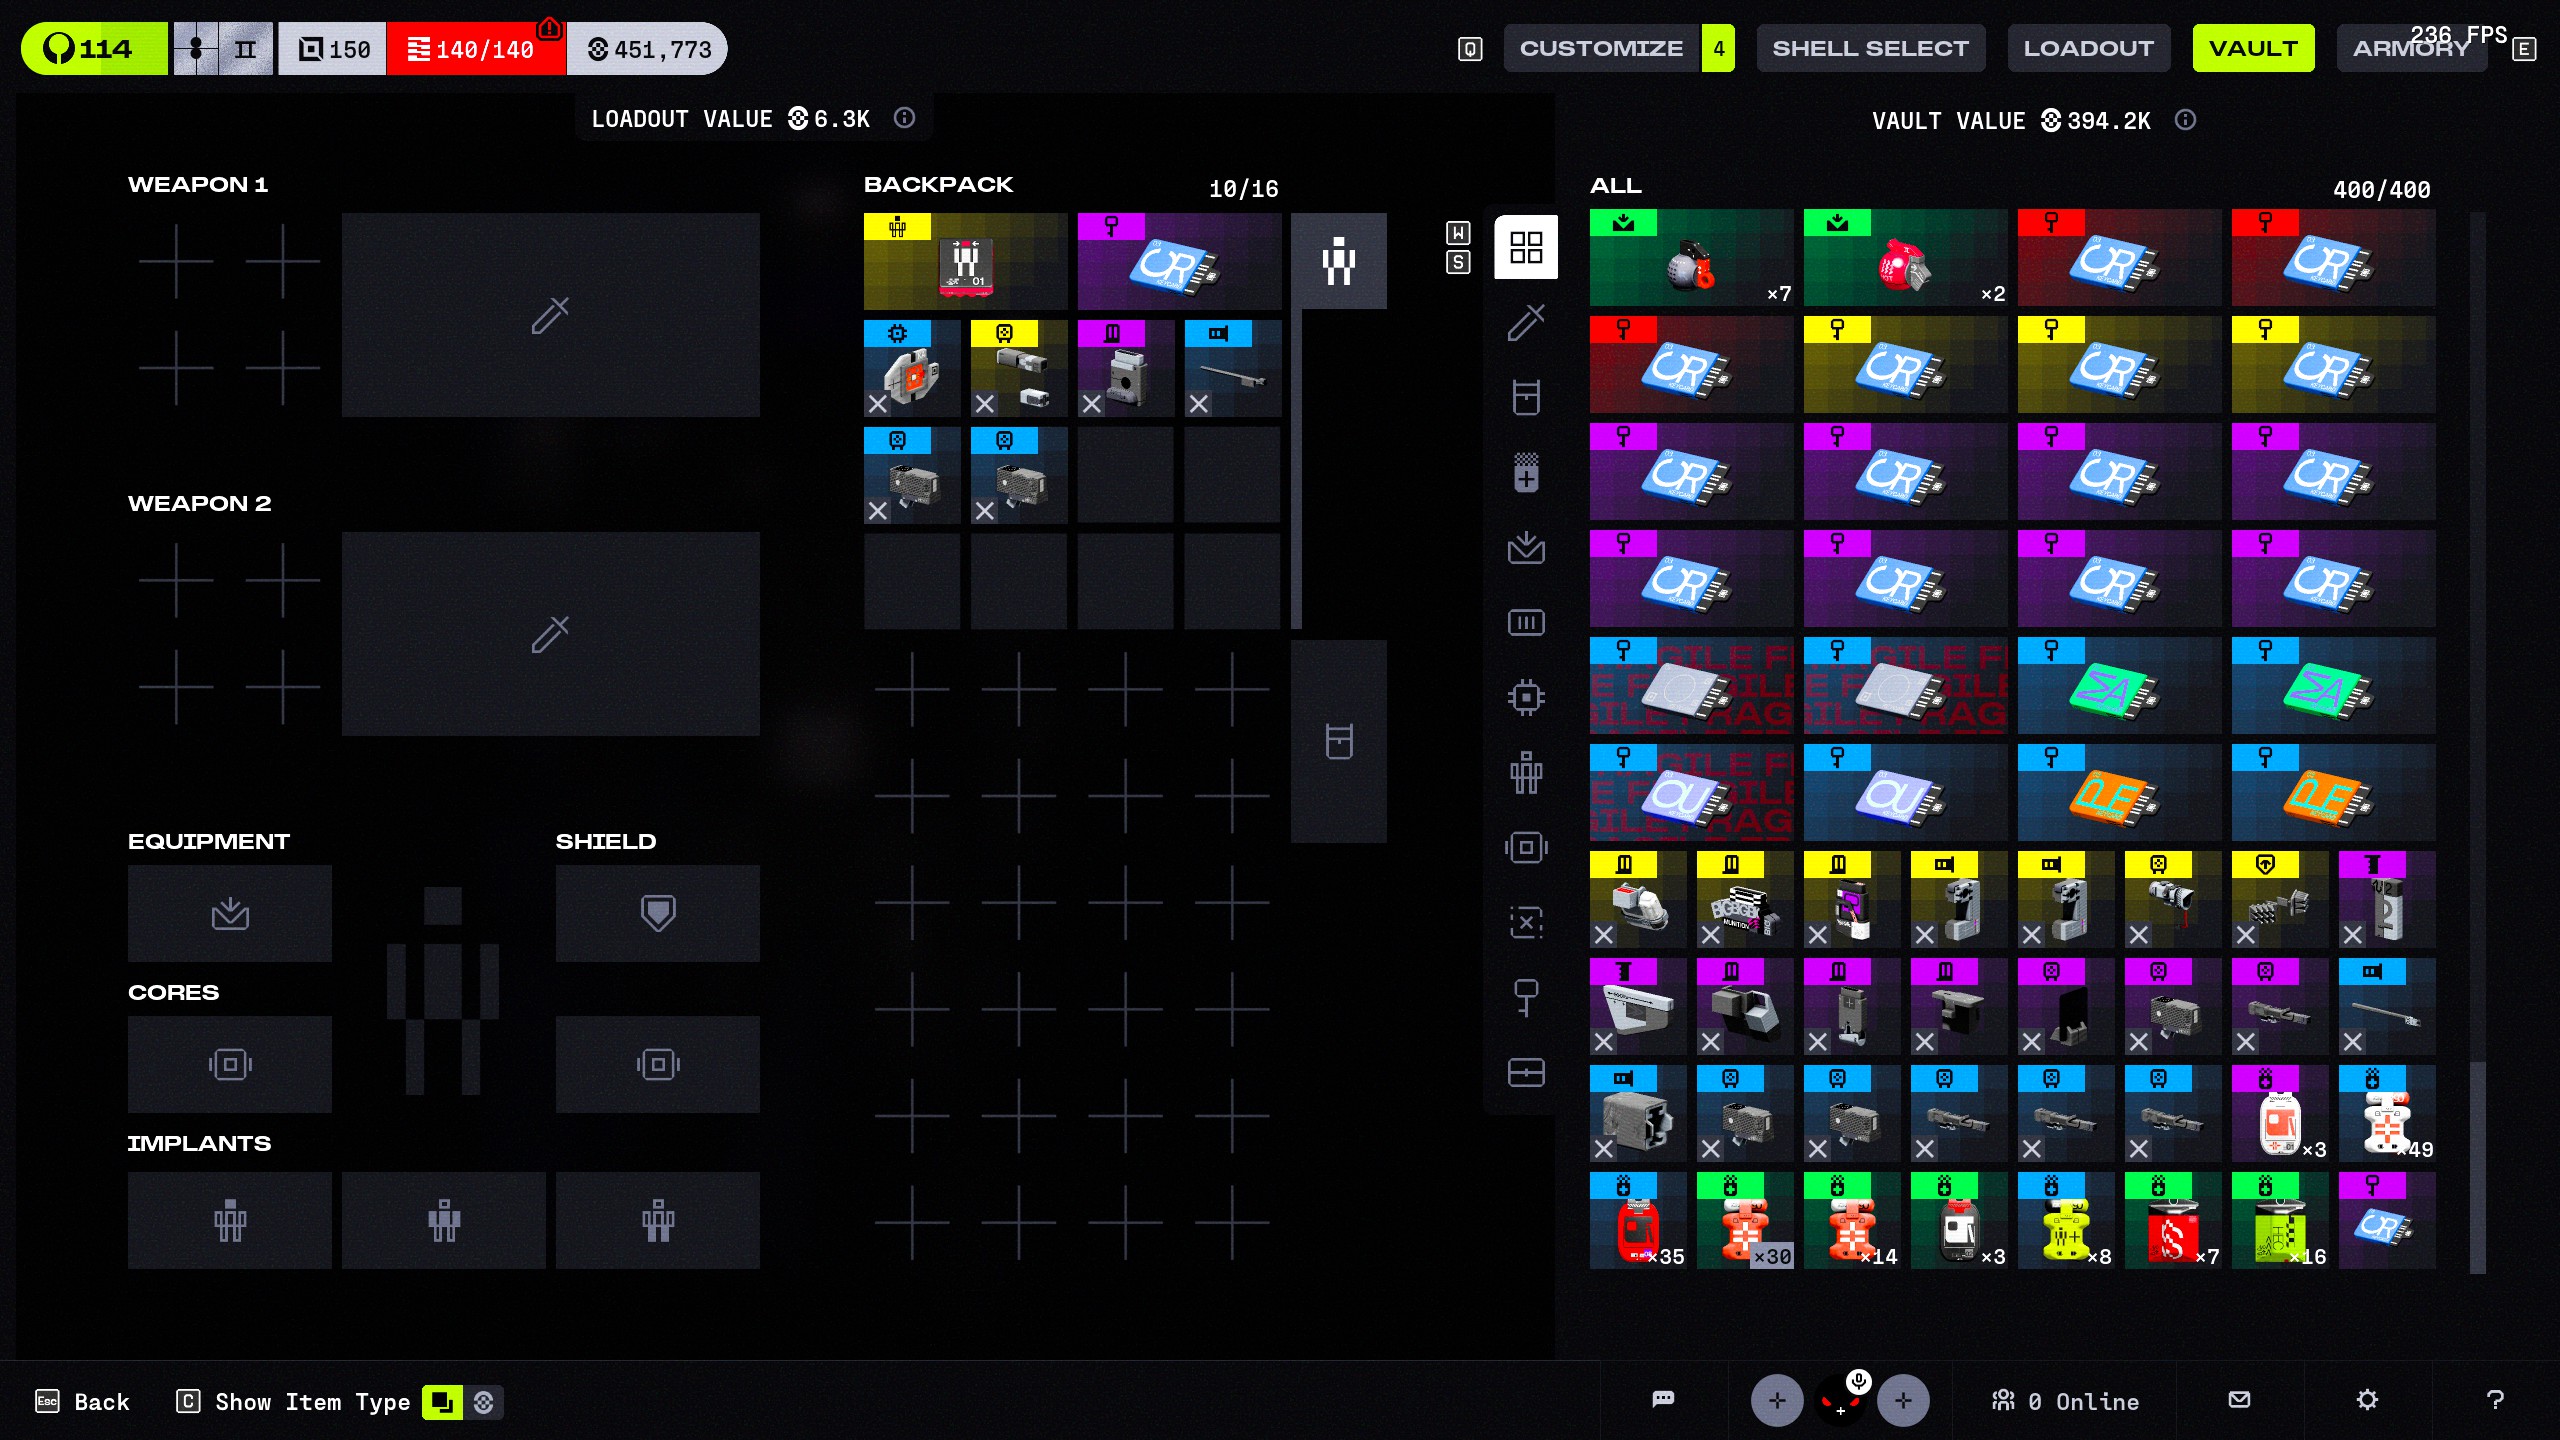Select the All items grid filter
The width and height of the screenshot is (2560, 1440).
1526,247
